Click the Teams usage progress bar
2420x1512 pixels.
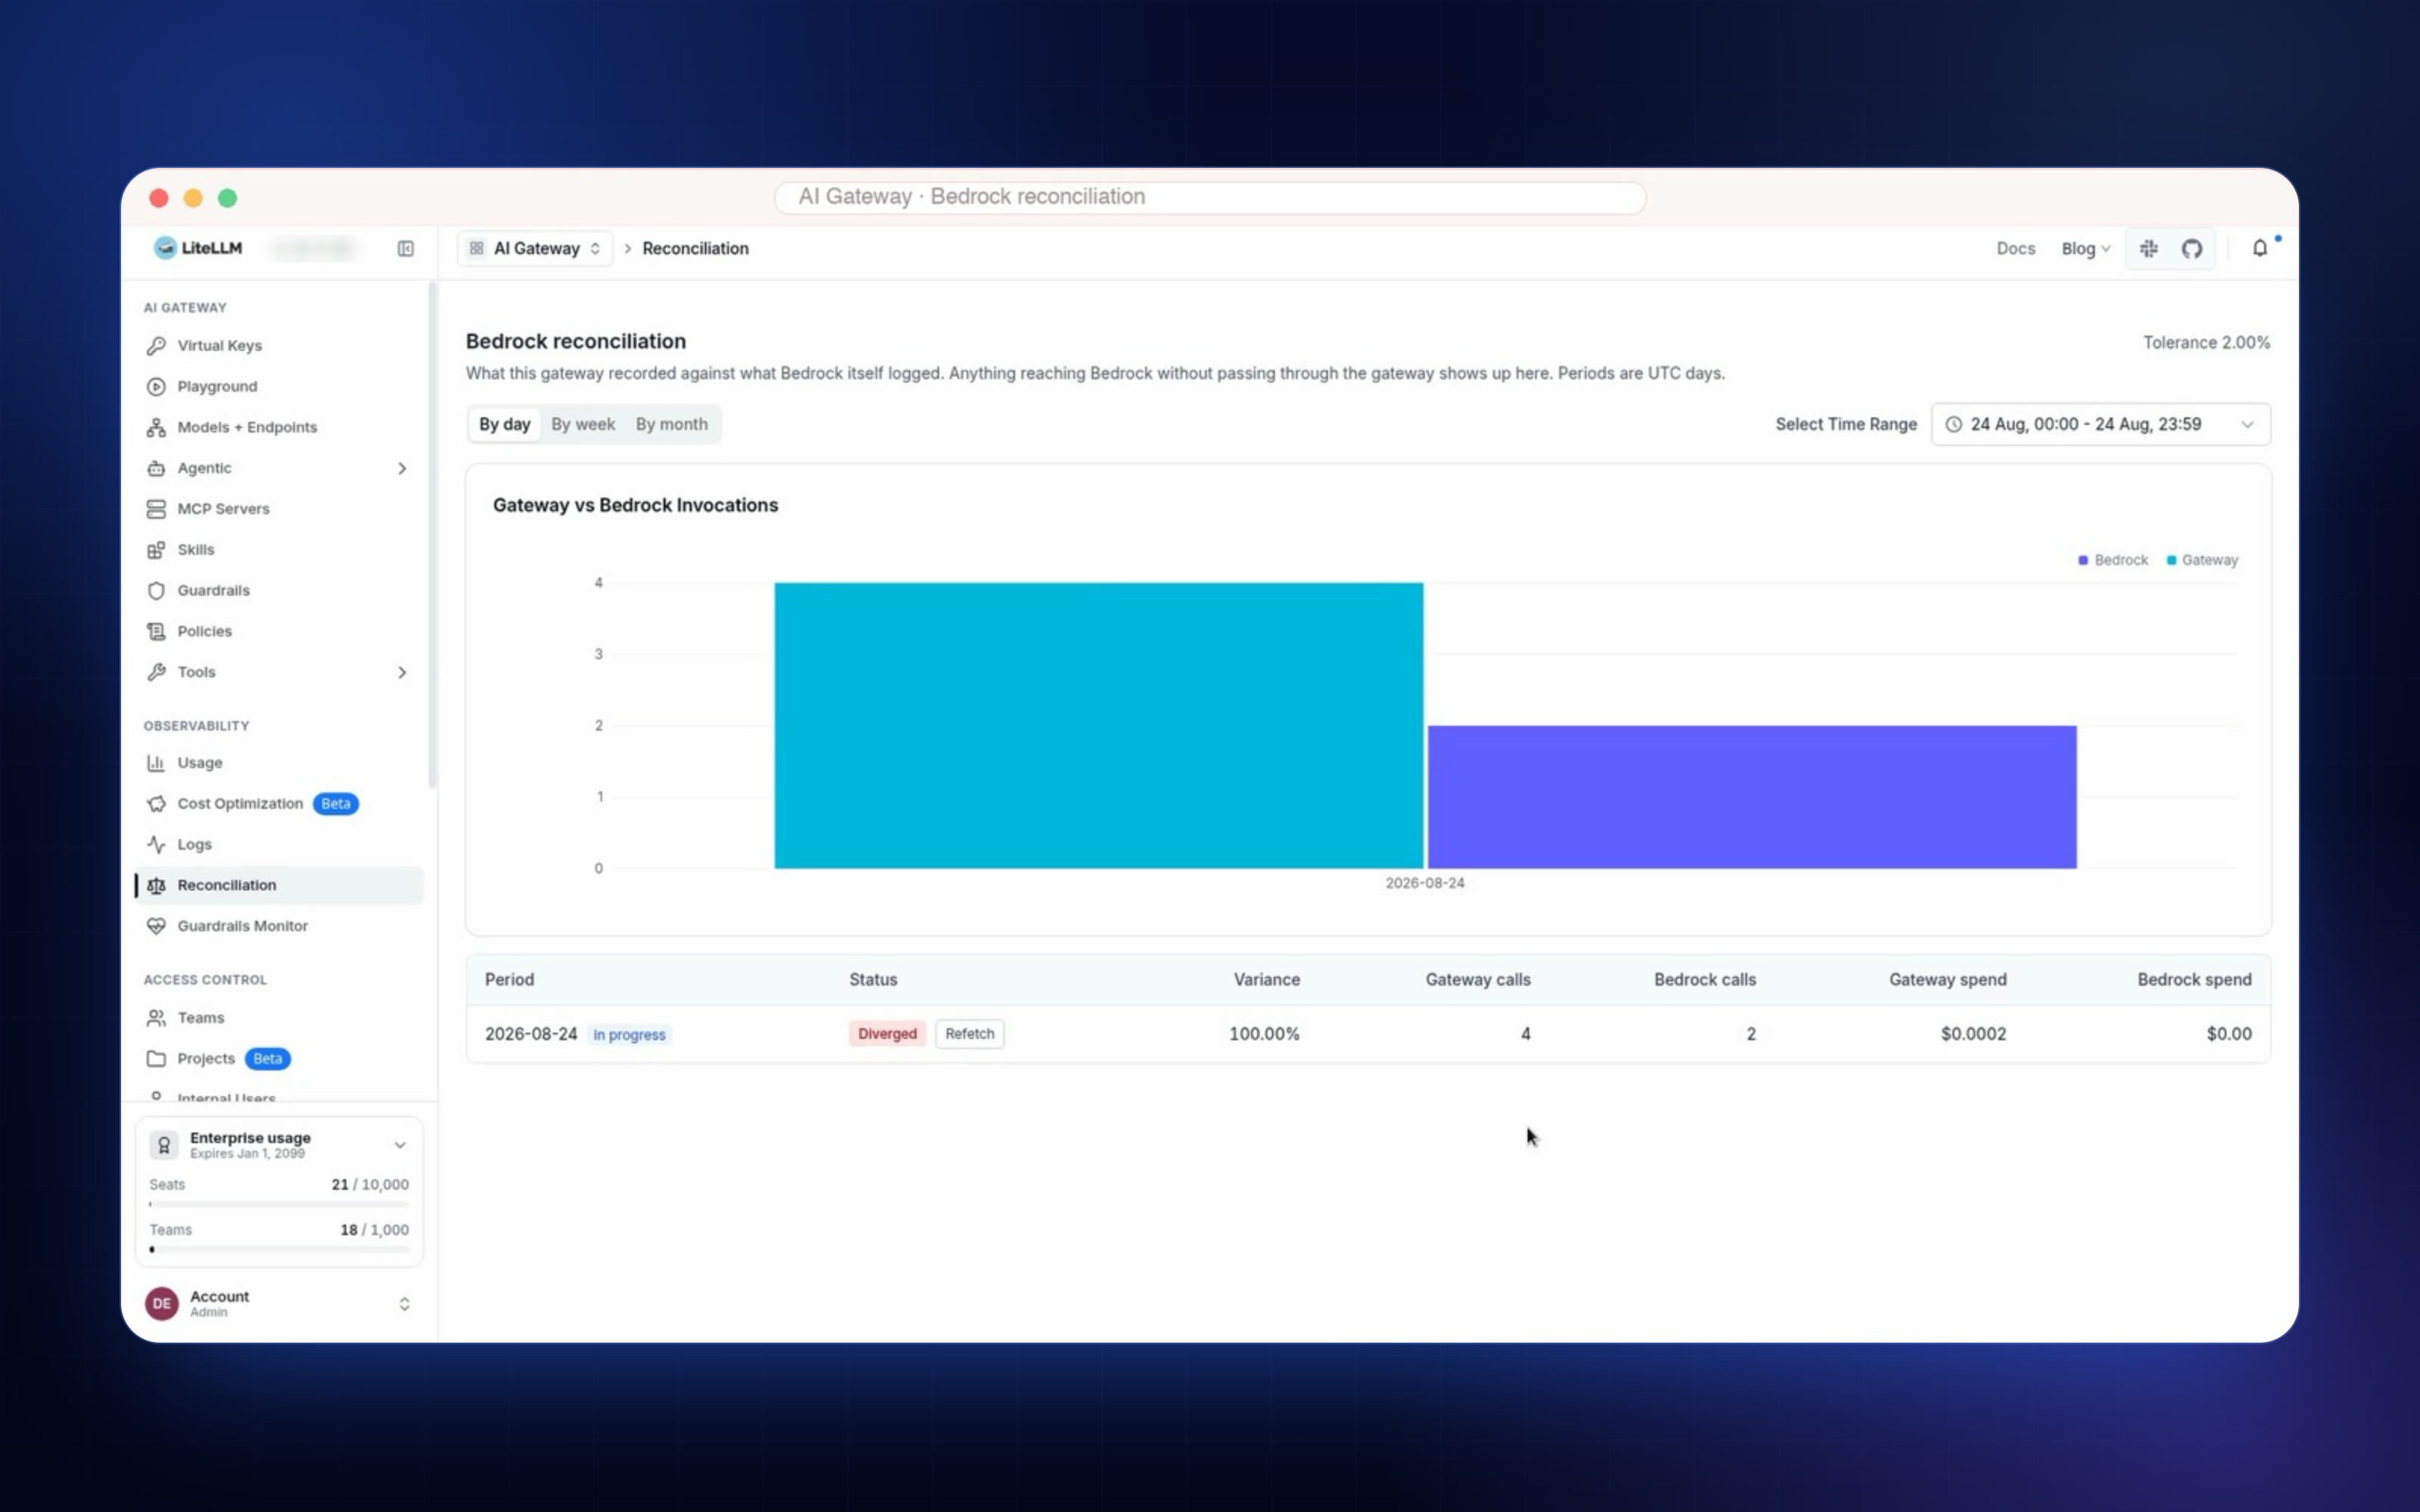pos(279,1250)
